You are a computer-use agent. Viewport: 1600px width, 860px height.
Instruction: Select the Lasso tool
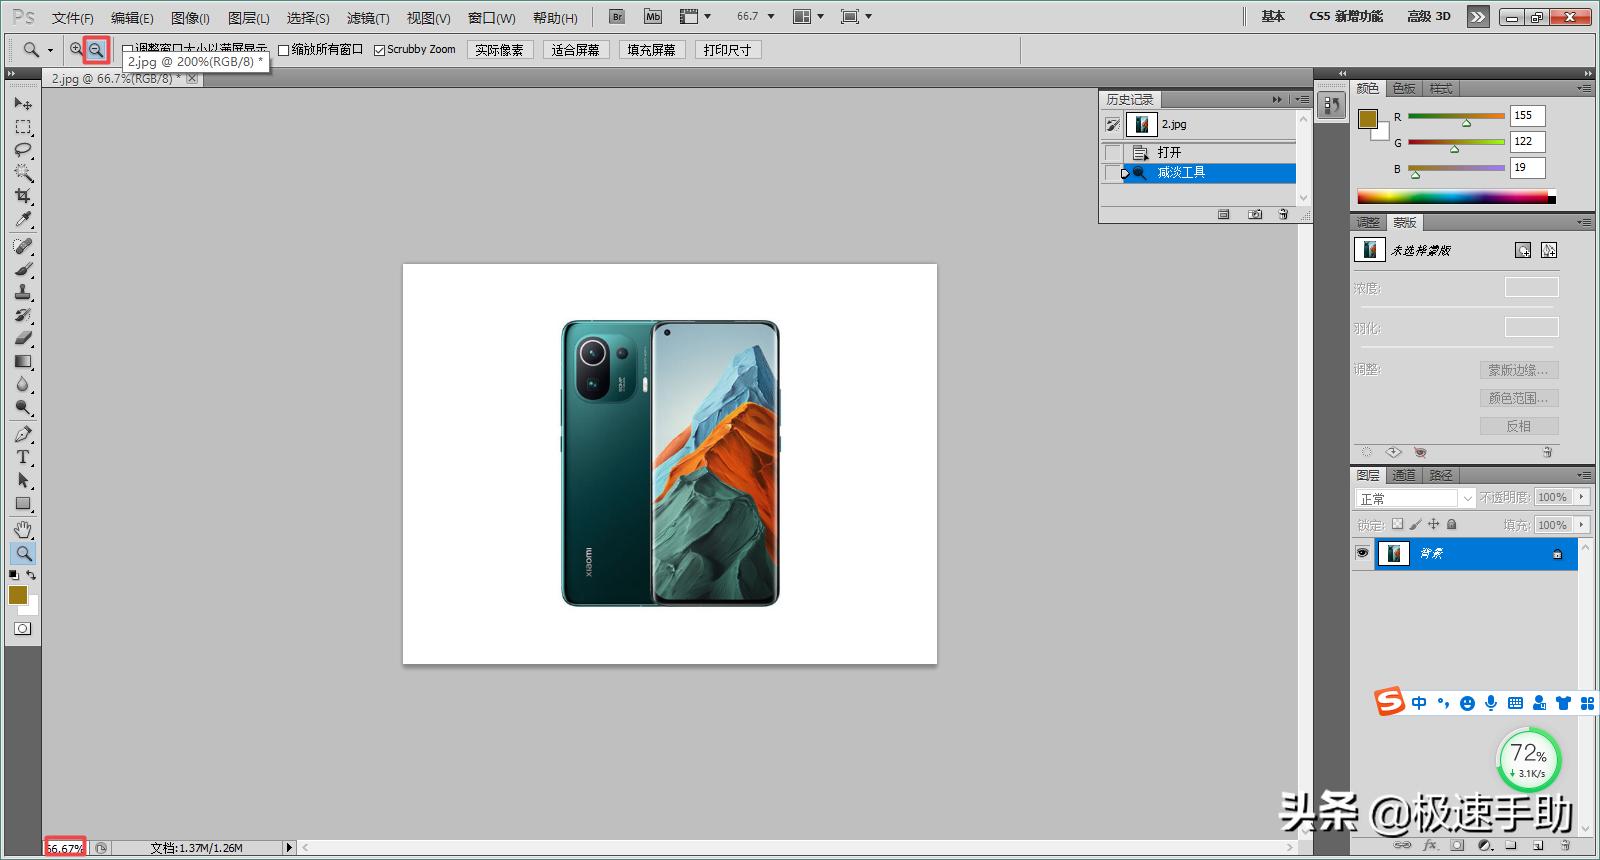pyautogui.click(x=23, y=150)
